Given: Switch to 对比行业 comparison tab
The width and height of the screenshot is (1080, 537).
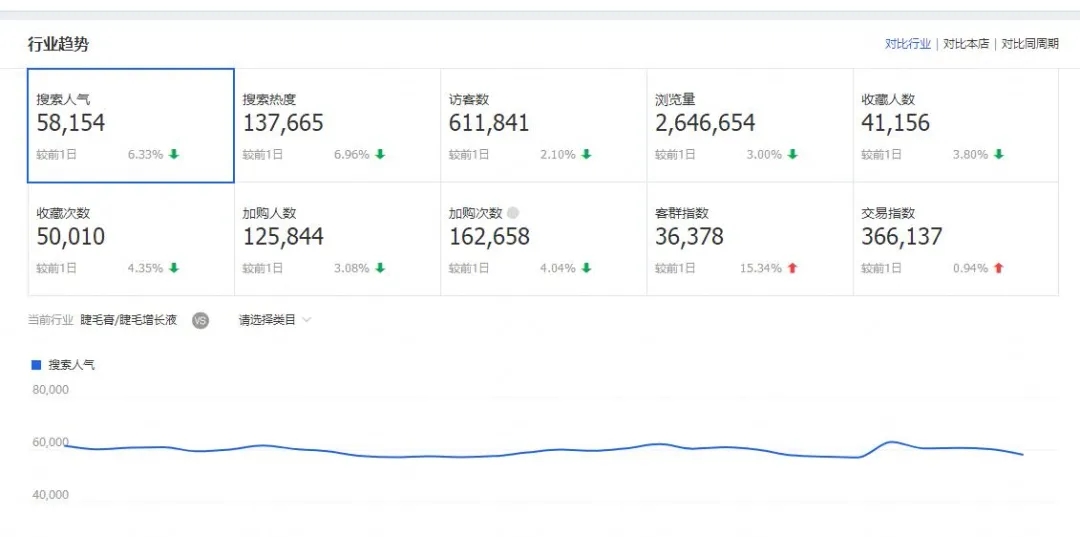Looking at the screenshot, I should pos(907,44).
